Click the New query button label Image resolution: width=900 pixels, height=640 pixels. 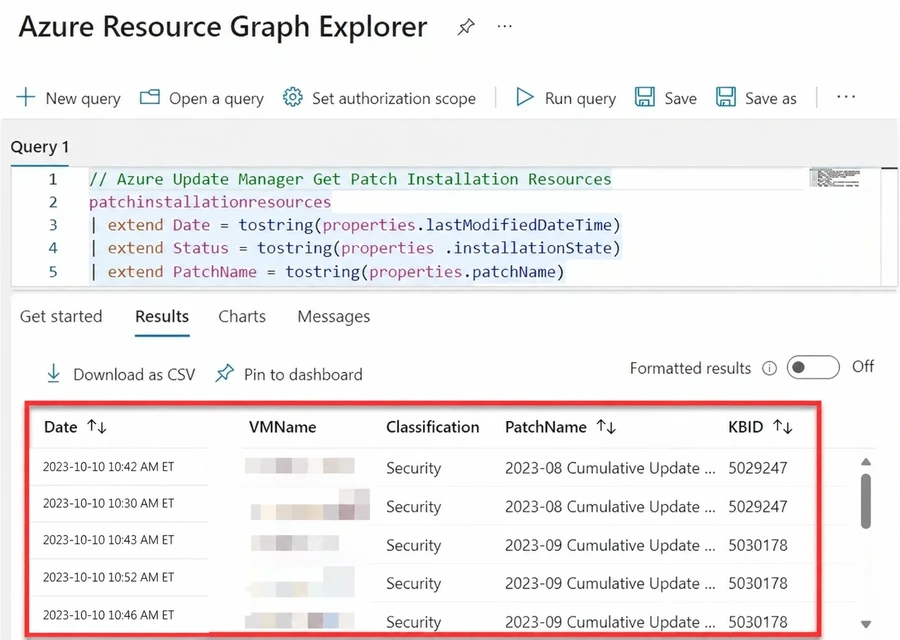tap(83, 99)
